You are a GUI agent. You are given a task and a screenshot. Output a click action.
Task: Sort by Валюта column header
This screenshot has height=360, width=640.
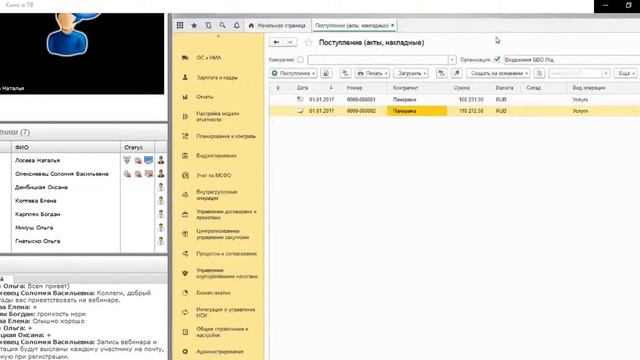[504, 88]
